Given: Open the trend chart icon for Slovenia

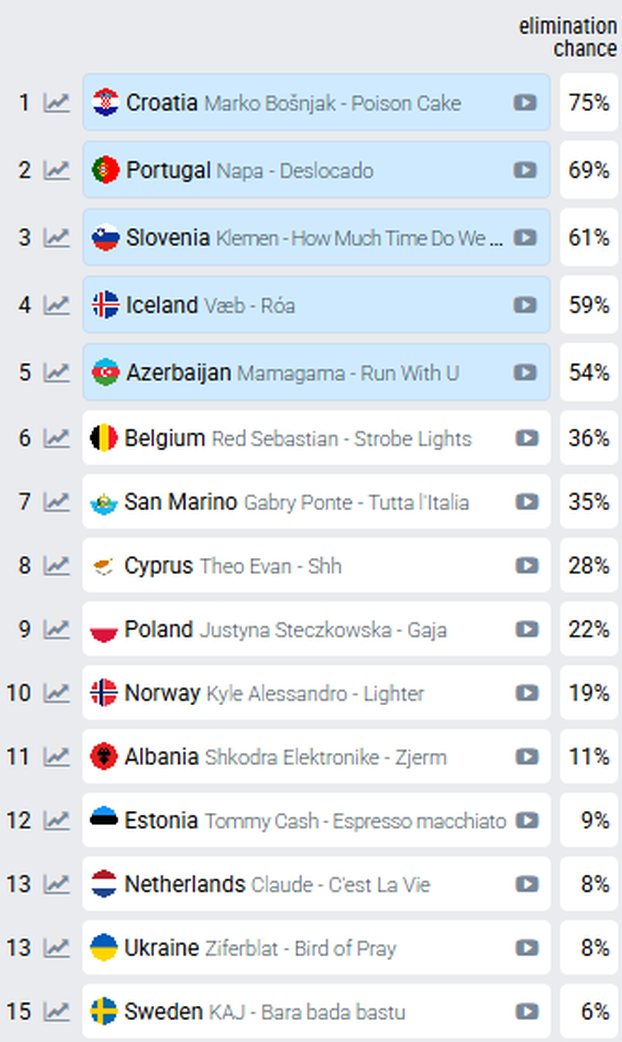Looking at the screenshot, I should pyautogui.click(x=56, y=238).
